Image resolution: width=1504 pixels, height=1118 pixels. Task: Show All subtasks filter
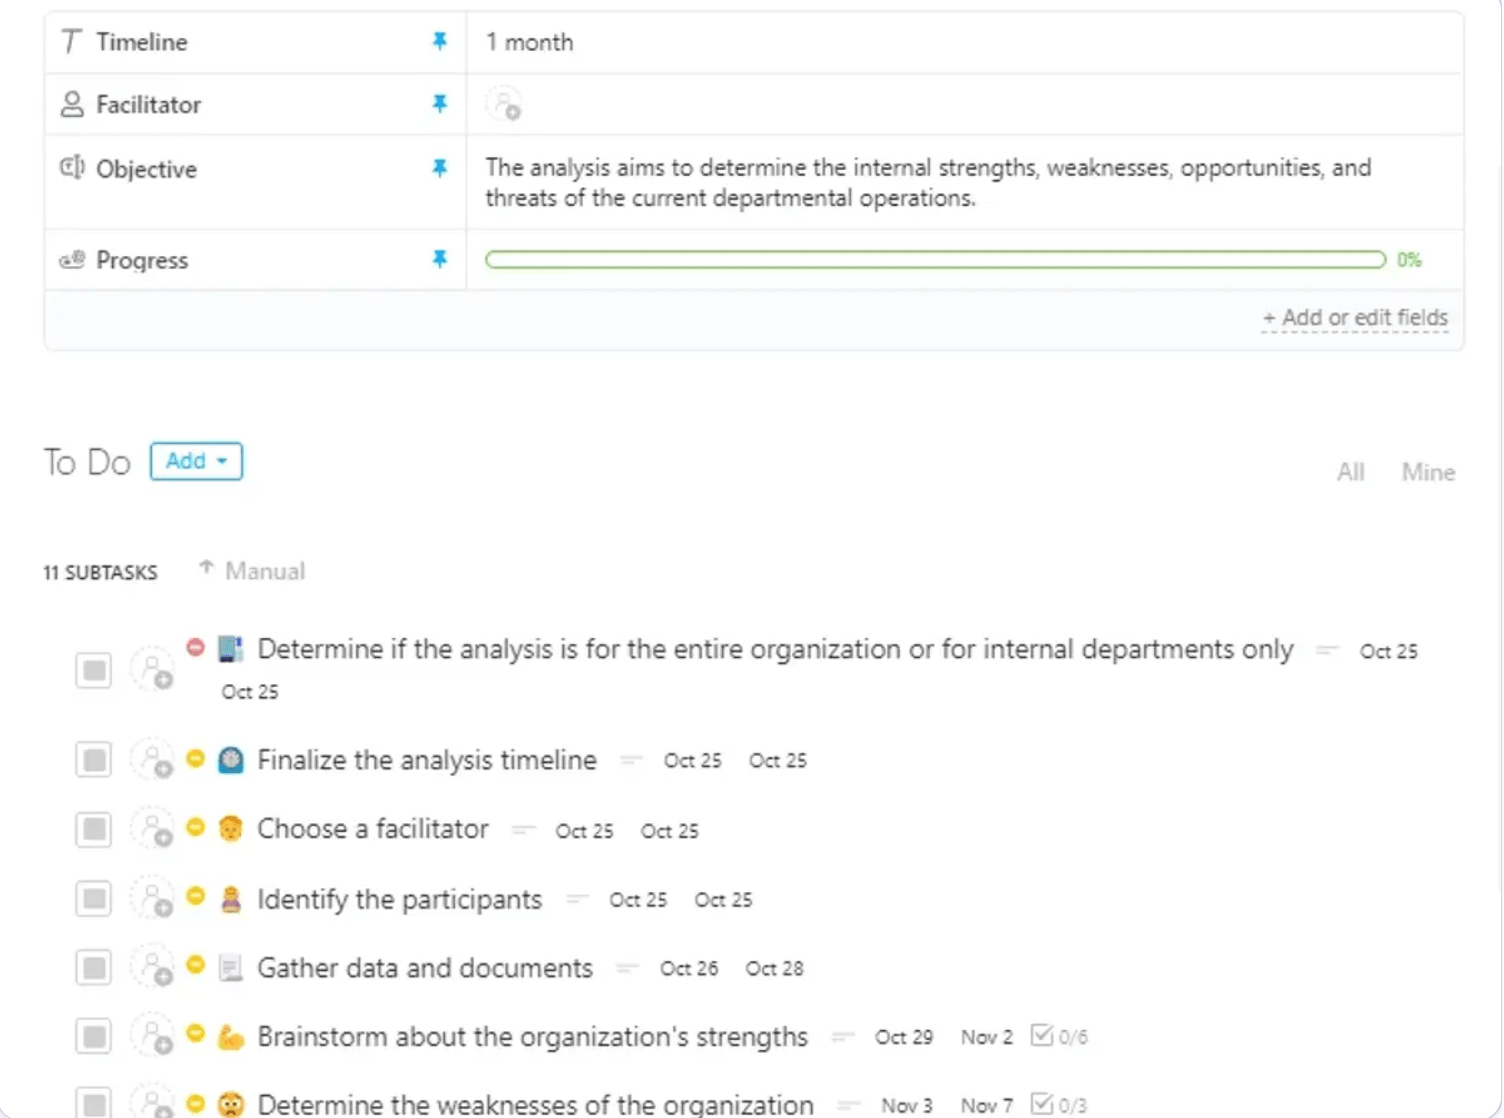[1350, 472]
